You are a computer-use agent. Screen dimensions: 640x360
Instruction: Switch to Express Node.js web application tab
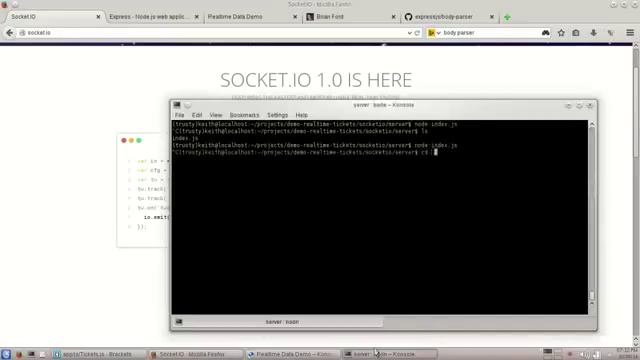click(x=153, y=17)
